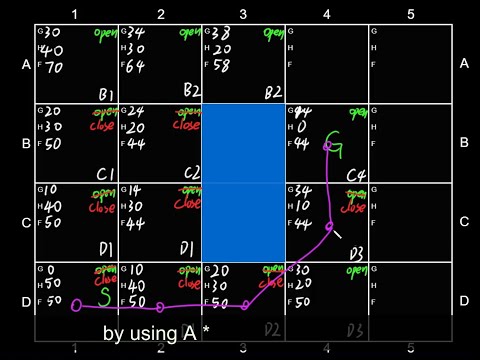Click the magenta path circle in cell D3
The image size is (480, 360).
(245, 305)
